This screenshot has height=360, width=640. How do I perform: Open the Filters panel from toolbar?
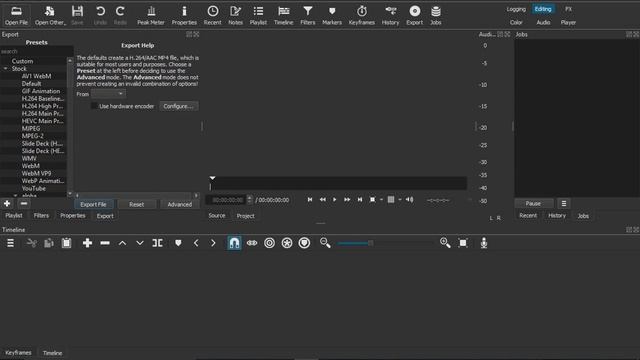tap(308, 16)
